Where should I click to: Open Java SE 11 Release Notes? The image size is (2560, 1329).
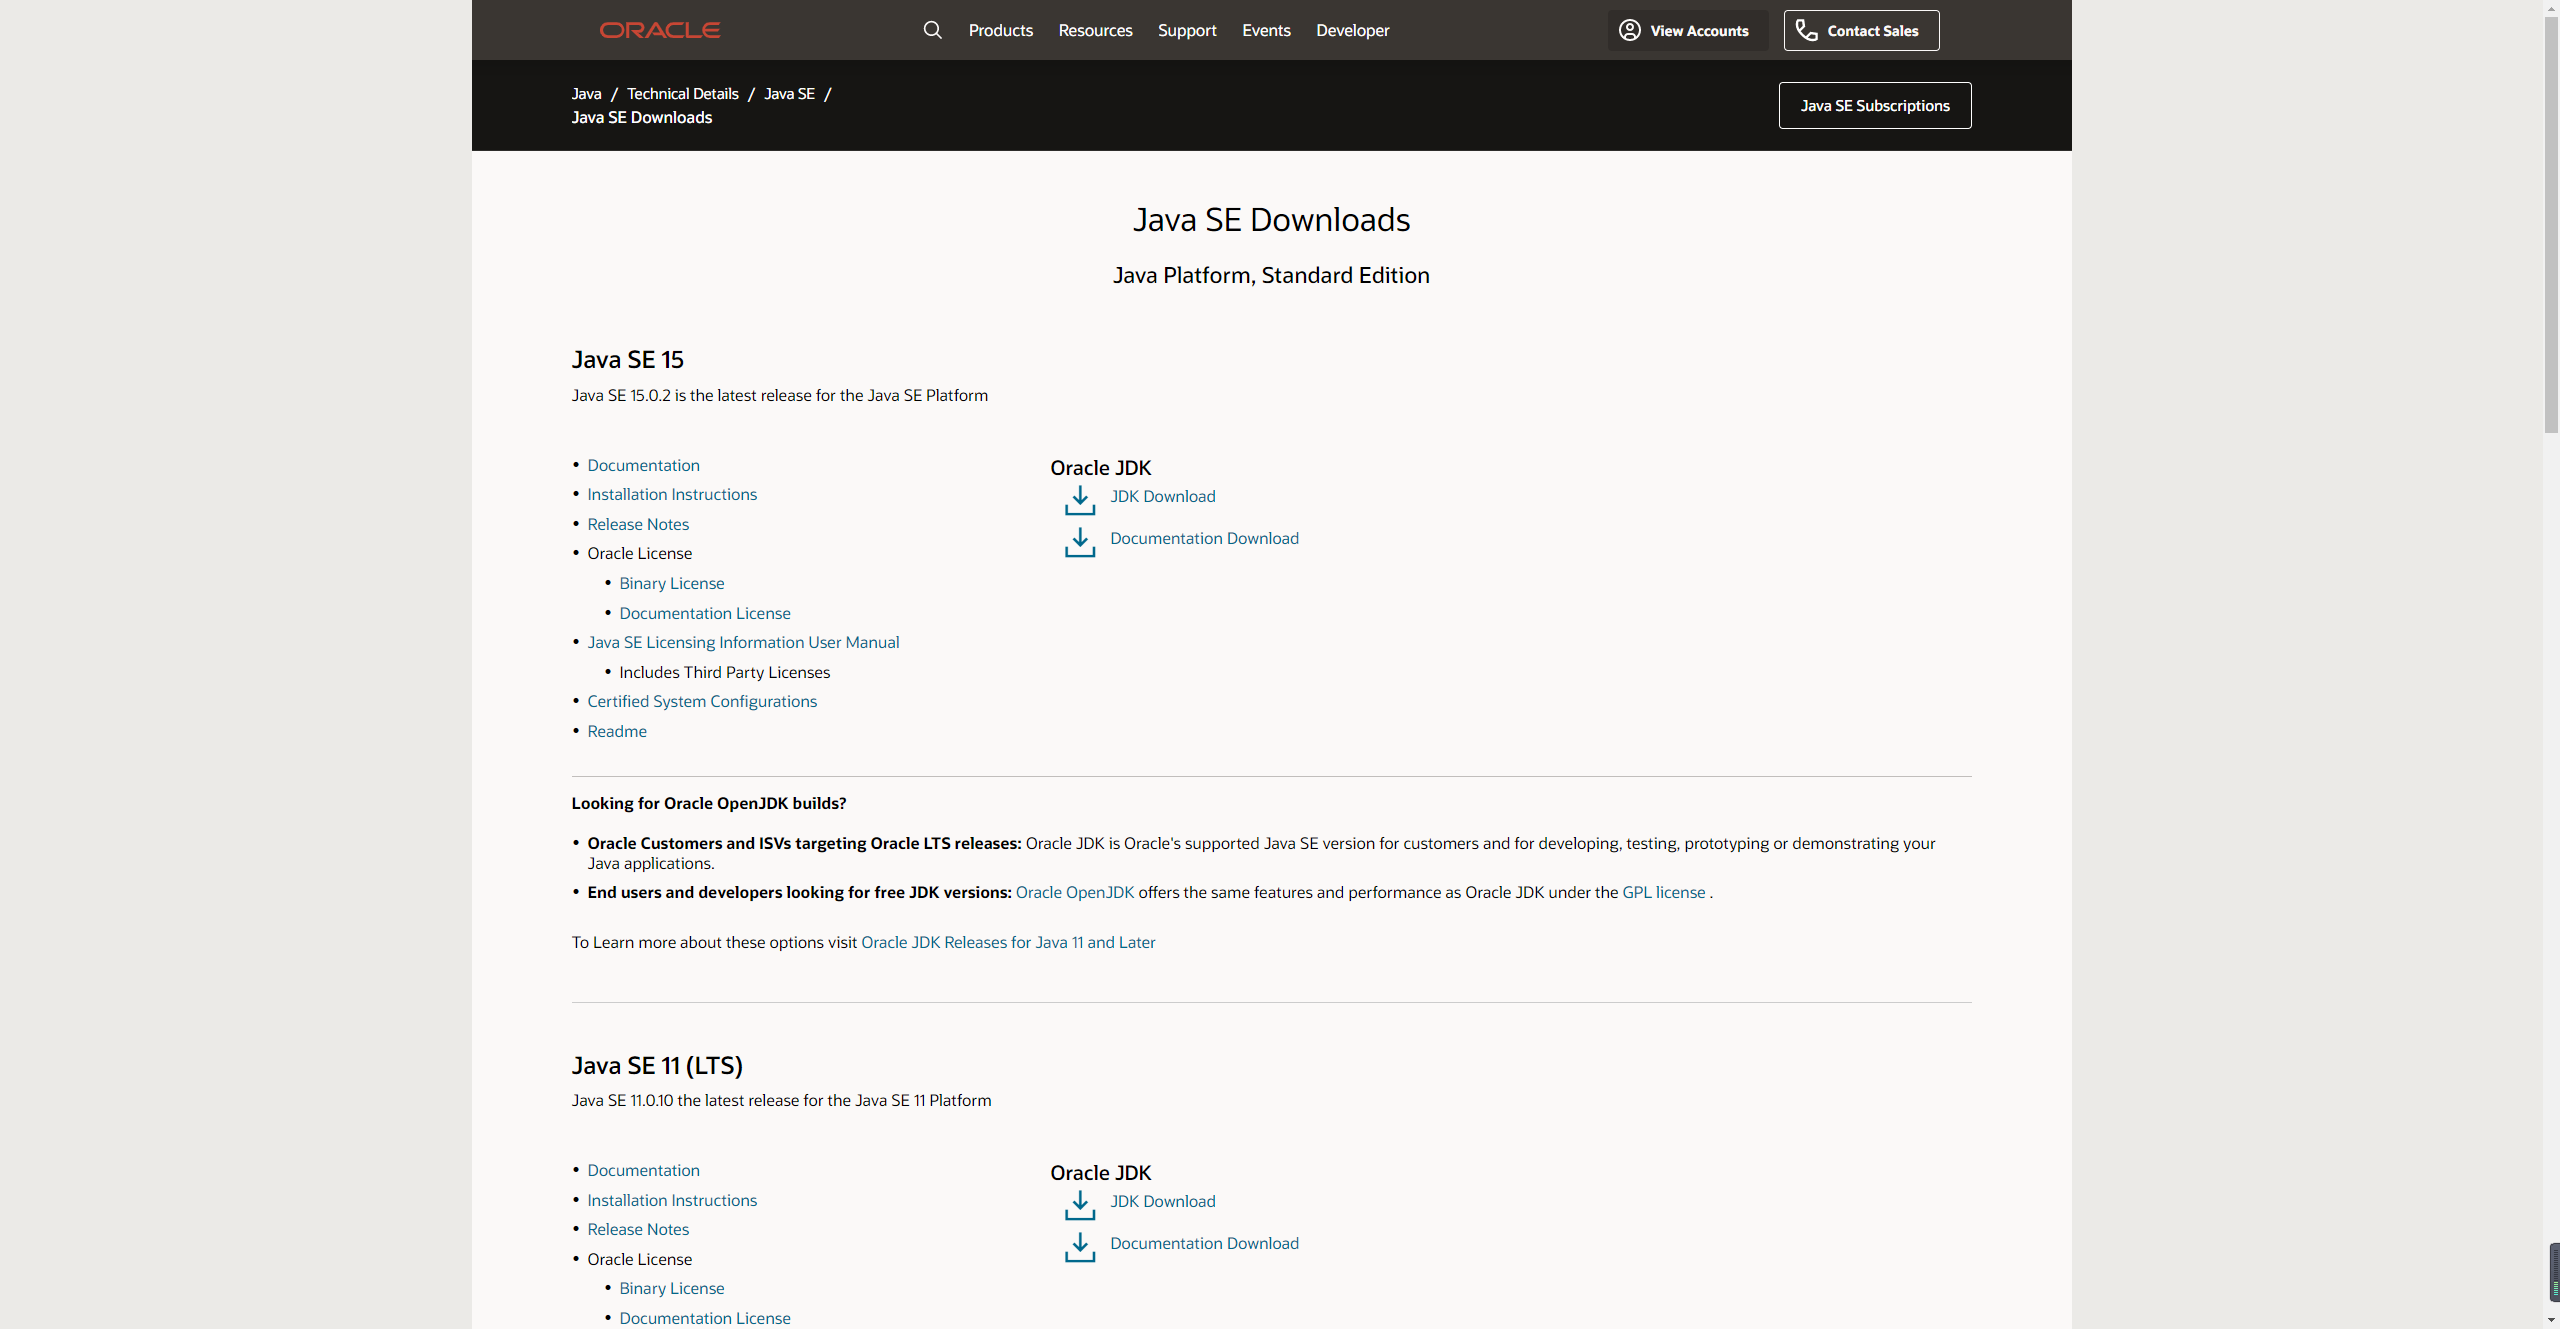[638, 1229]
